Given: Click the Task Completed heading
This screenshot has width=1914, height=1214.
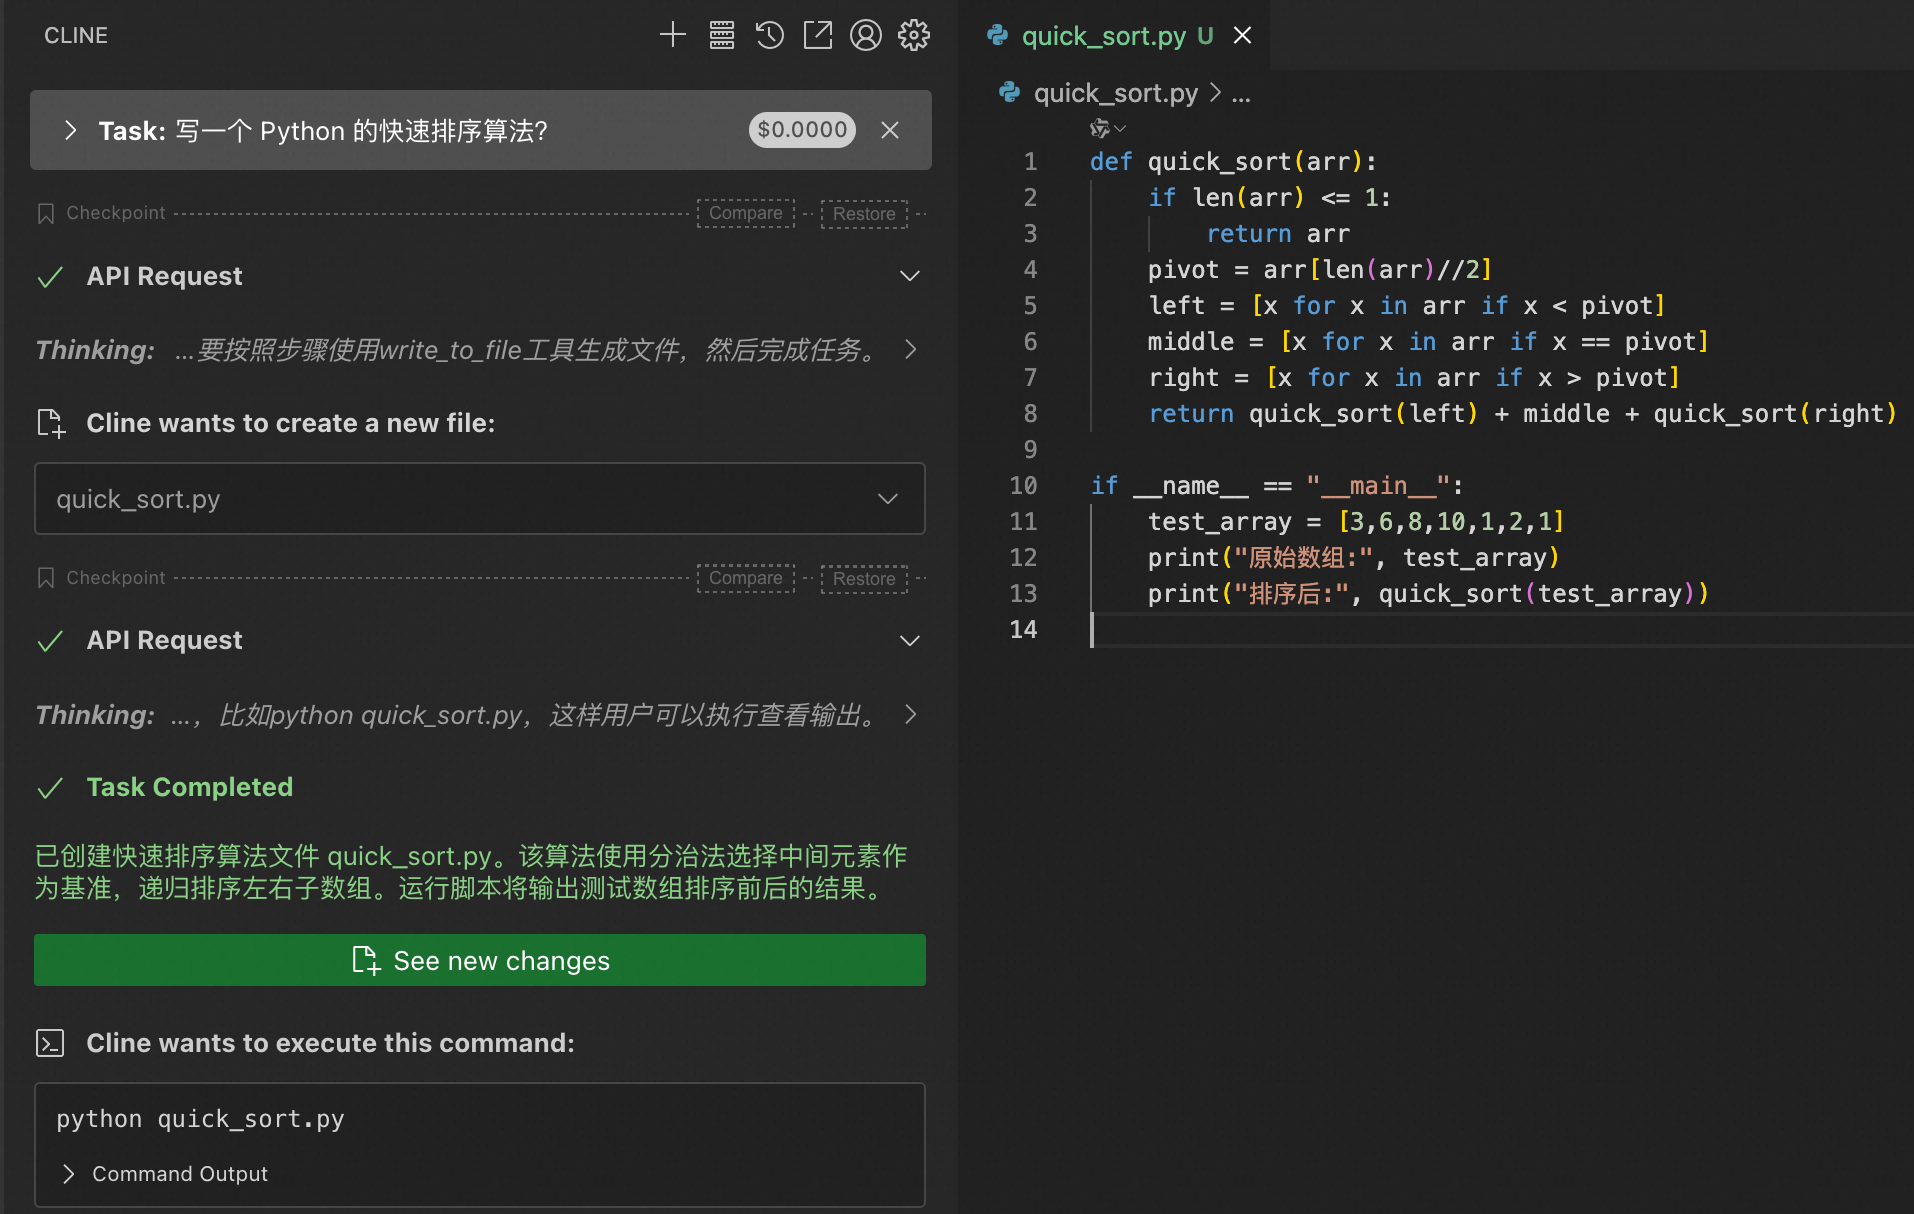Looking at the screenshot, I should pyautogui.click(x=190, y=787).
